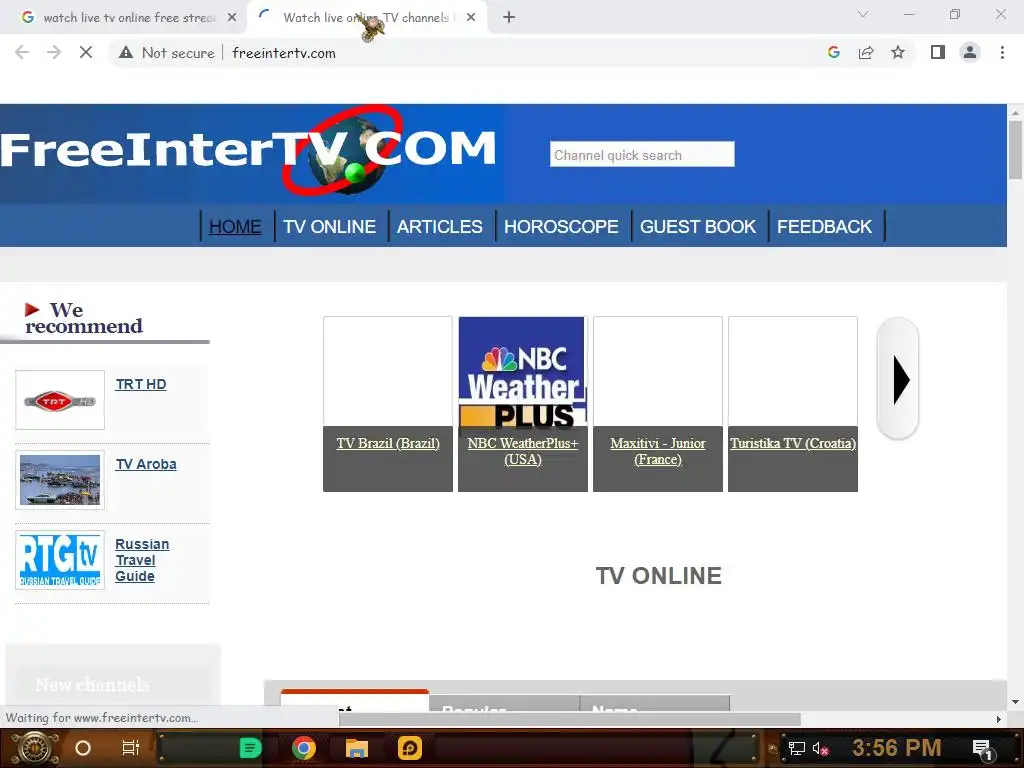The image size is (1024, 768).
Task: Open the FEEDBACK menu item
Action: coord(824,227)
